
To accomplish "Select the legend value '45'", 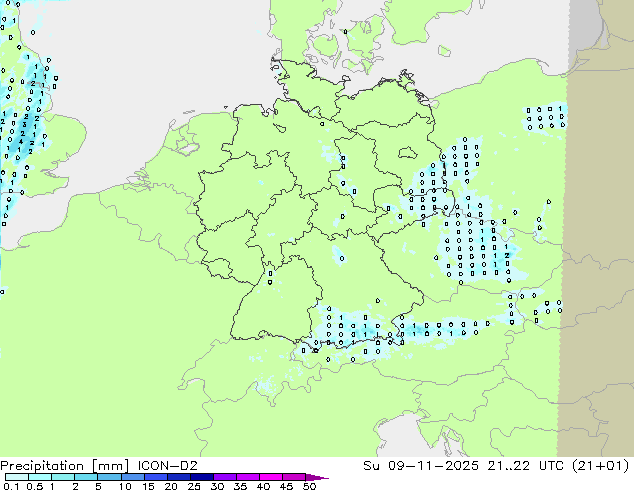I will point(286,486).
